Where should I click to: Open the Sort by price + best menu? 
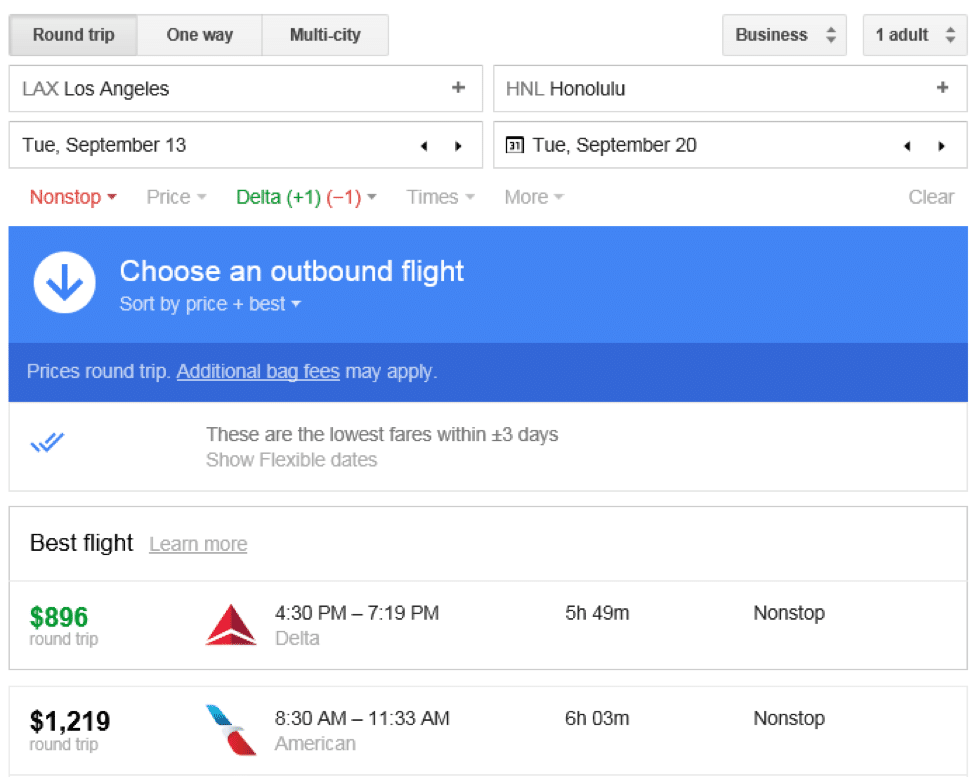(210, 304)
